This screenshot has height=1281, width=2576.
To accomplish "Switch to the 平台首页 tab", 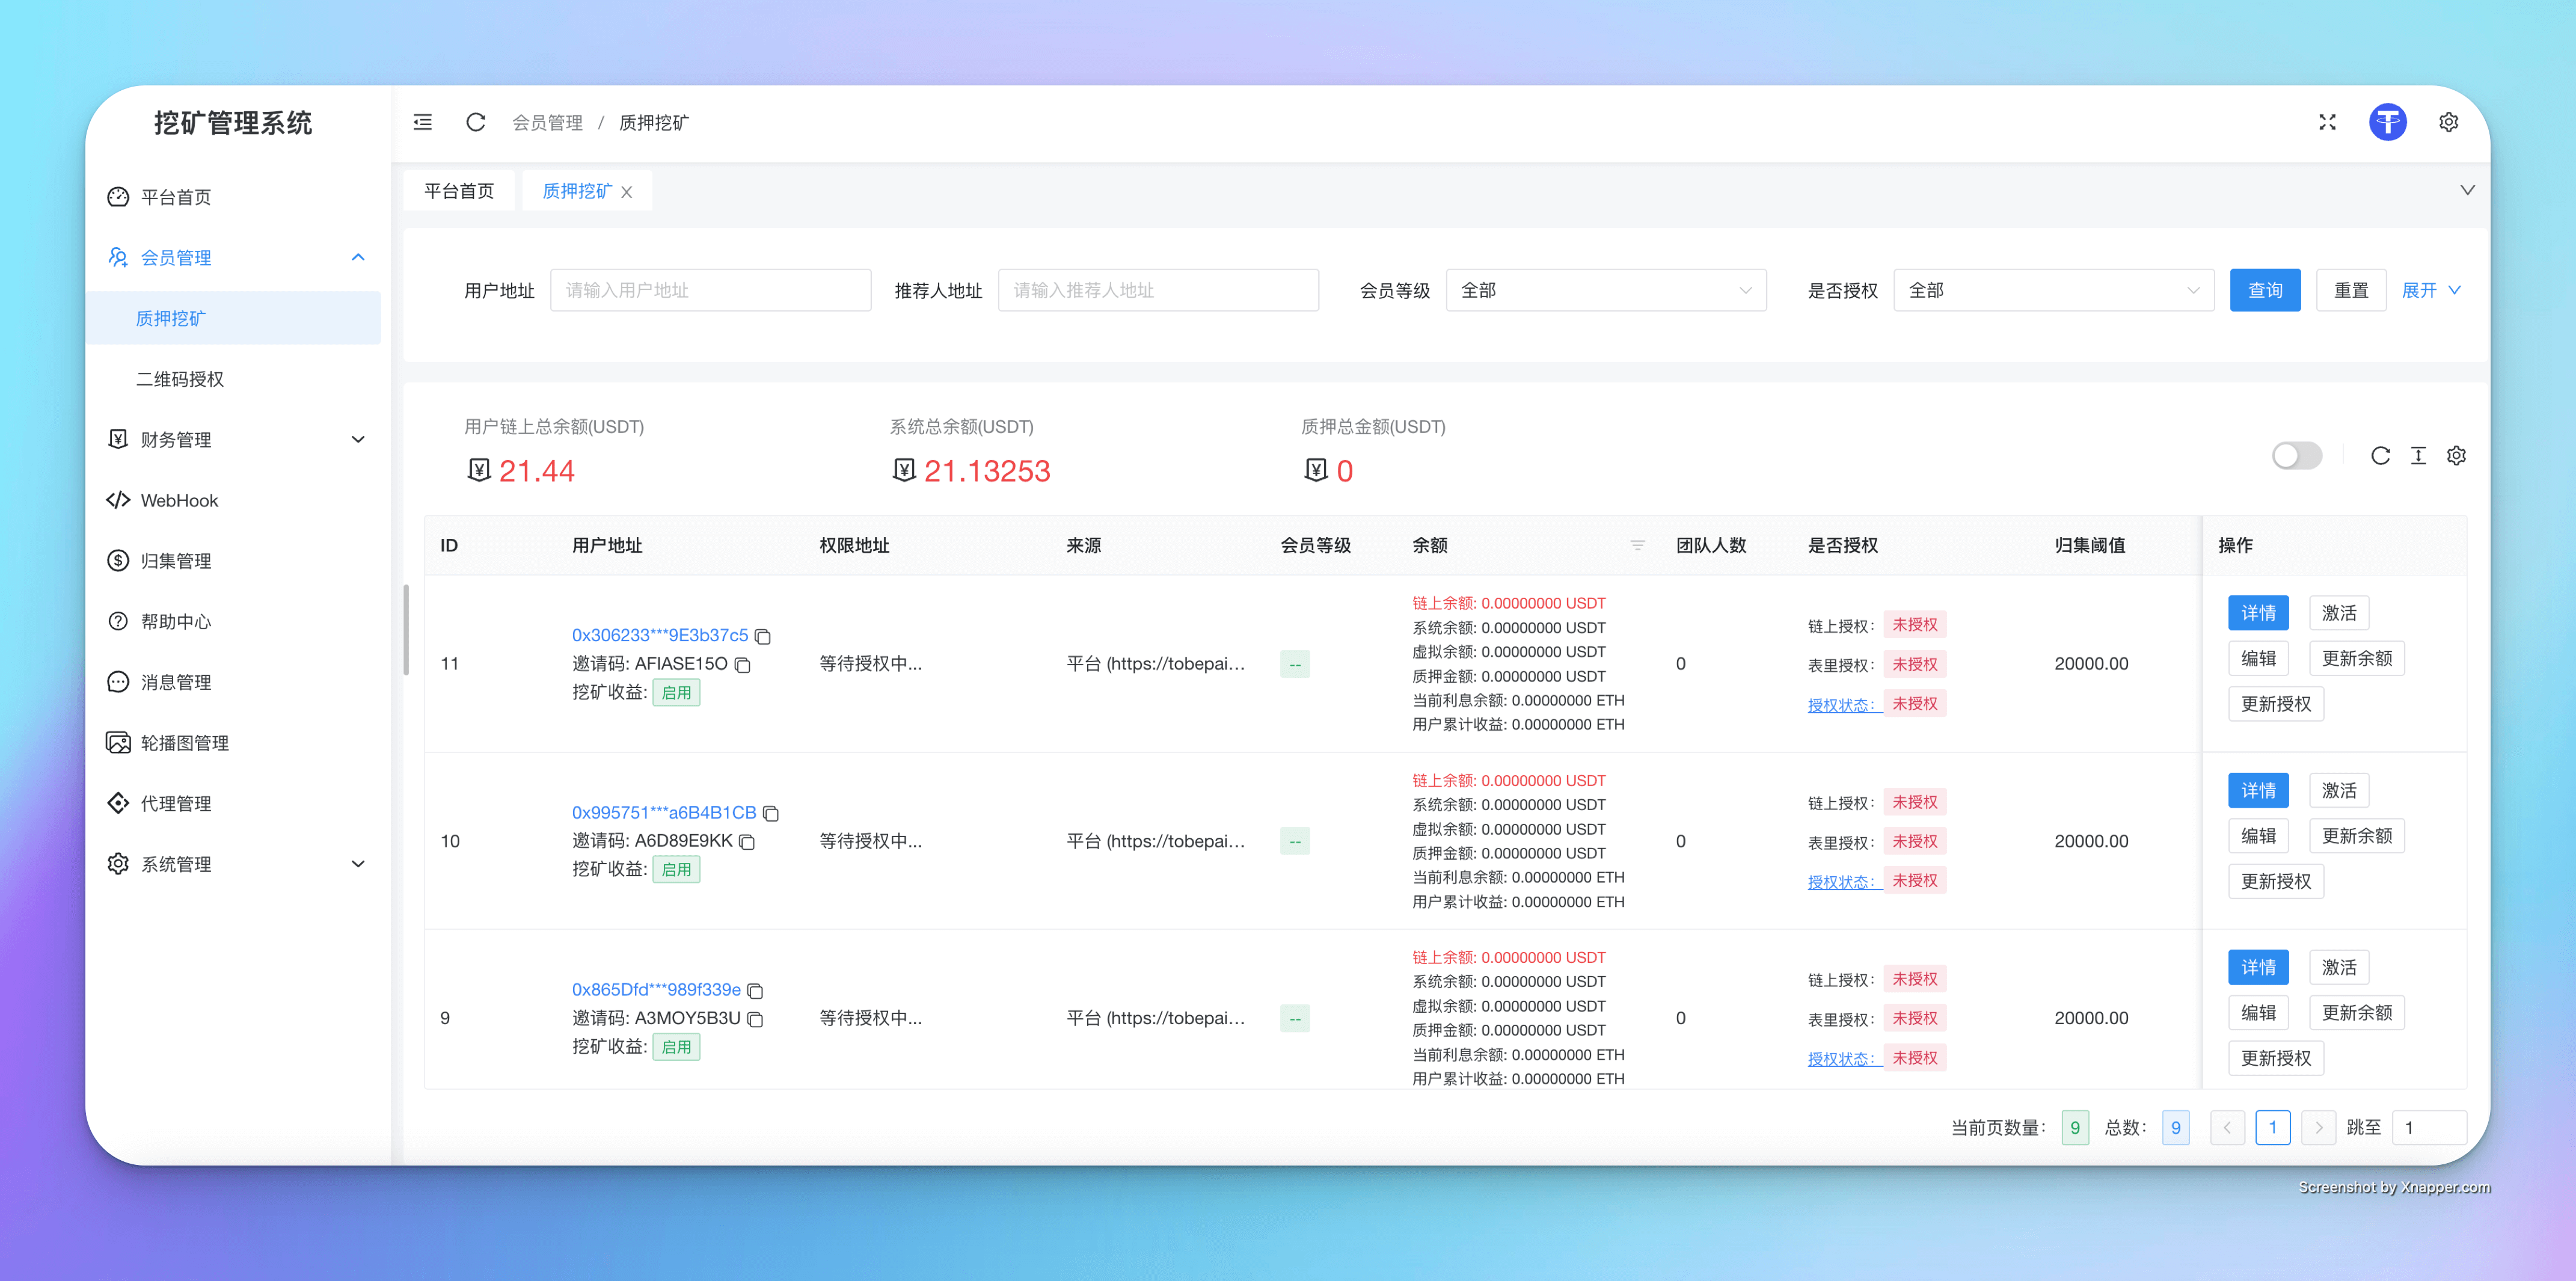I will pyautogui.click(x=459, y=191).
